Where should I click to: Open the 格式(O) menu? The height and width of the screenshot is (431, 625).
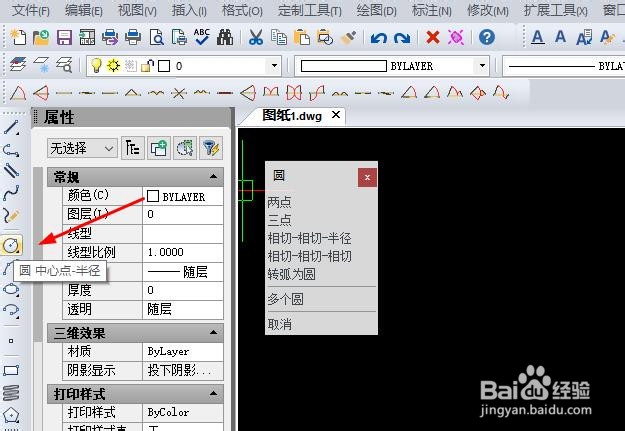point(242,10)
